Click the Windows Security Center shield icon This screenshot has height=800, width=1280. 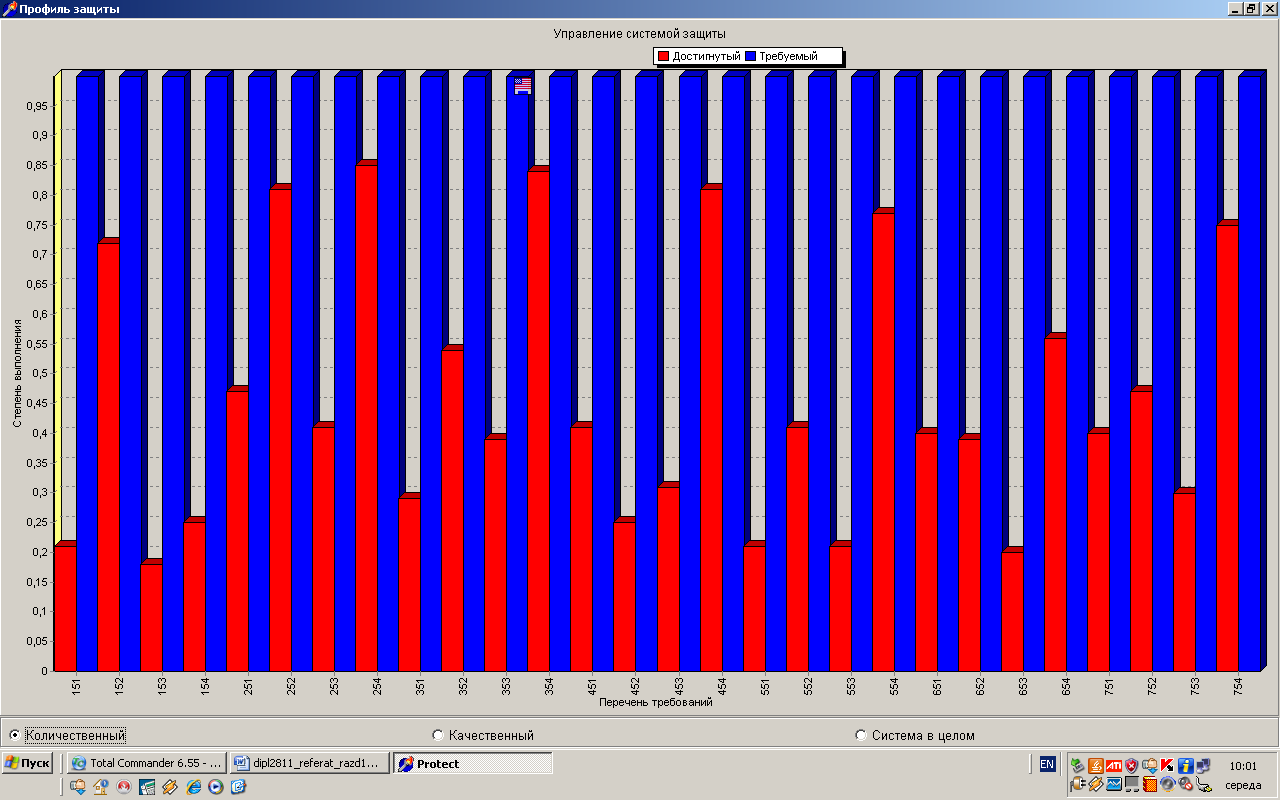(x=1131, y=765)
